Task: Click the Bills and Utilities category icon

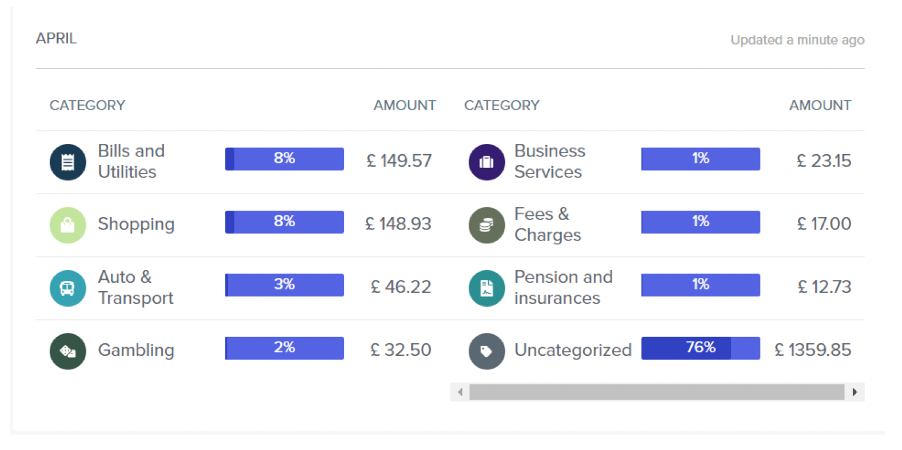Action: coord(68,161)
